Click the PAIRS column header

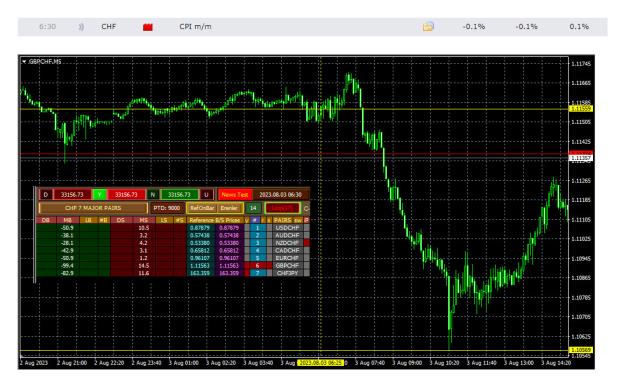[x=283, y=220]
